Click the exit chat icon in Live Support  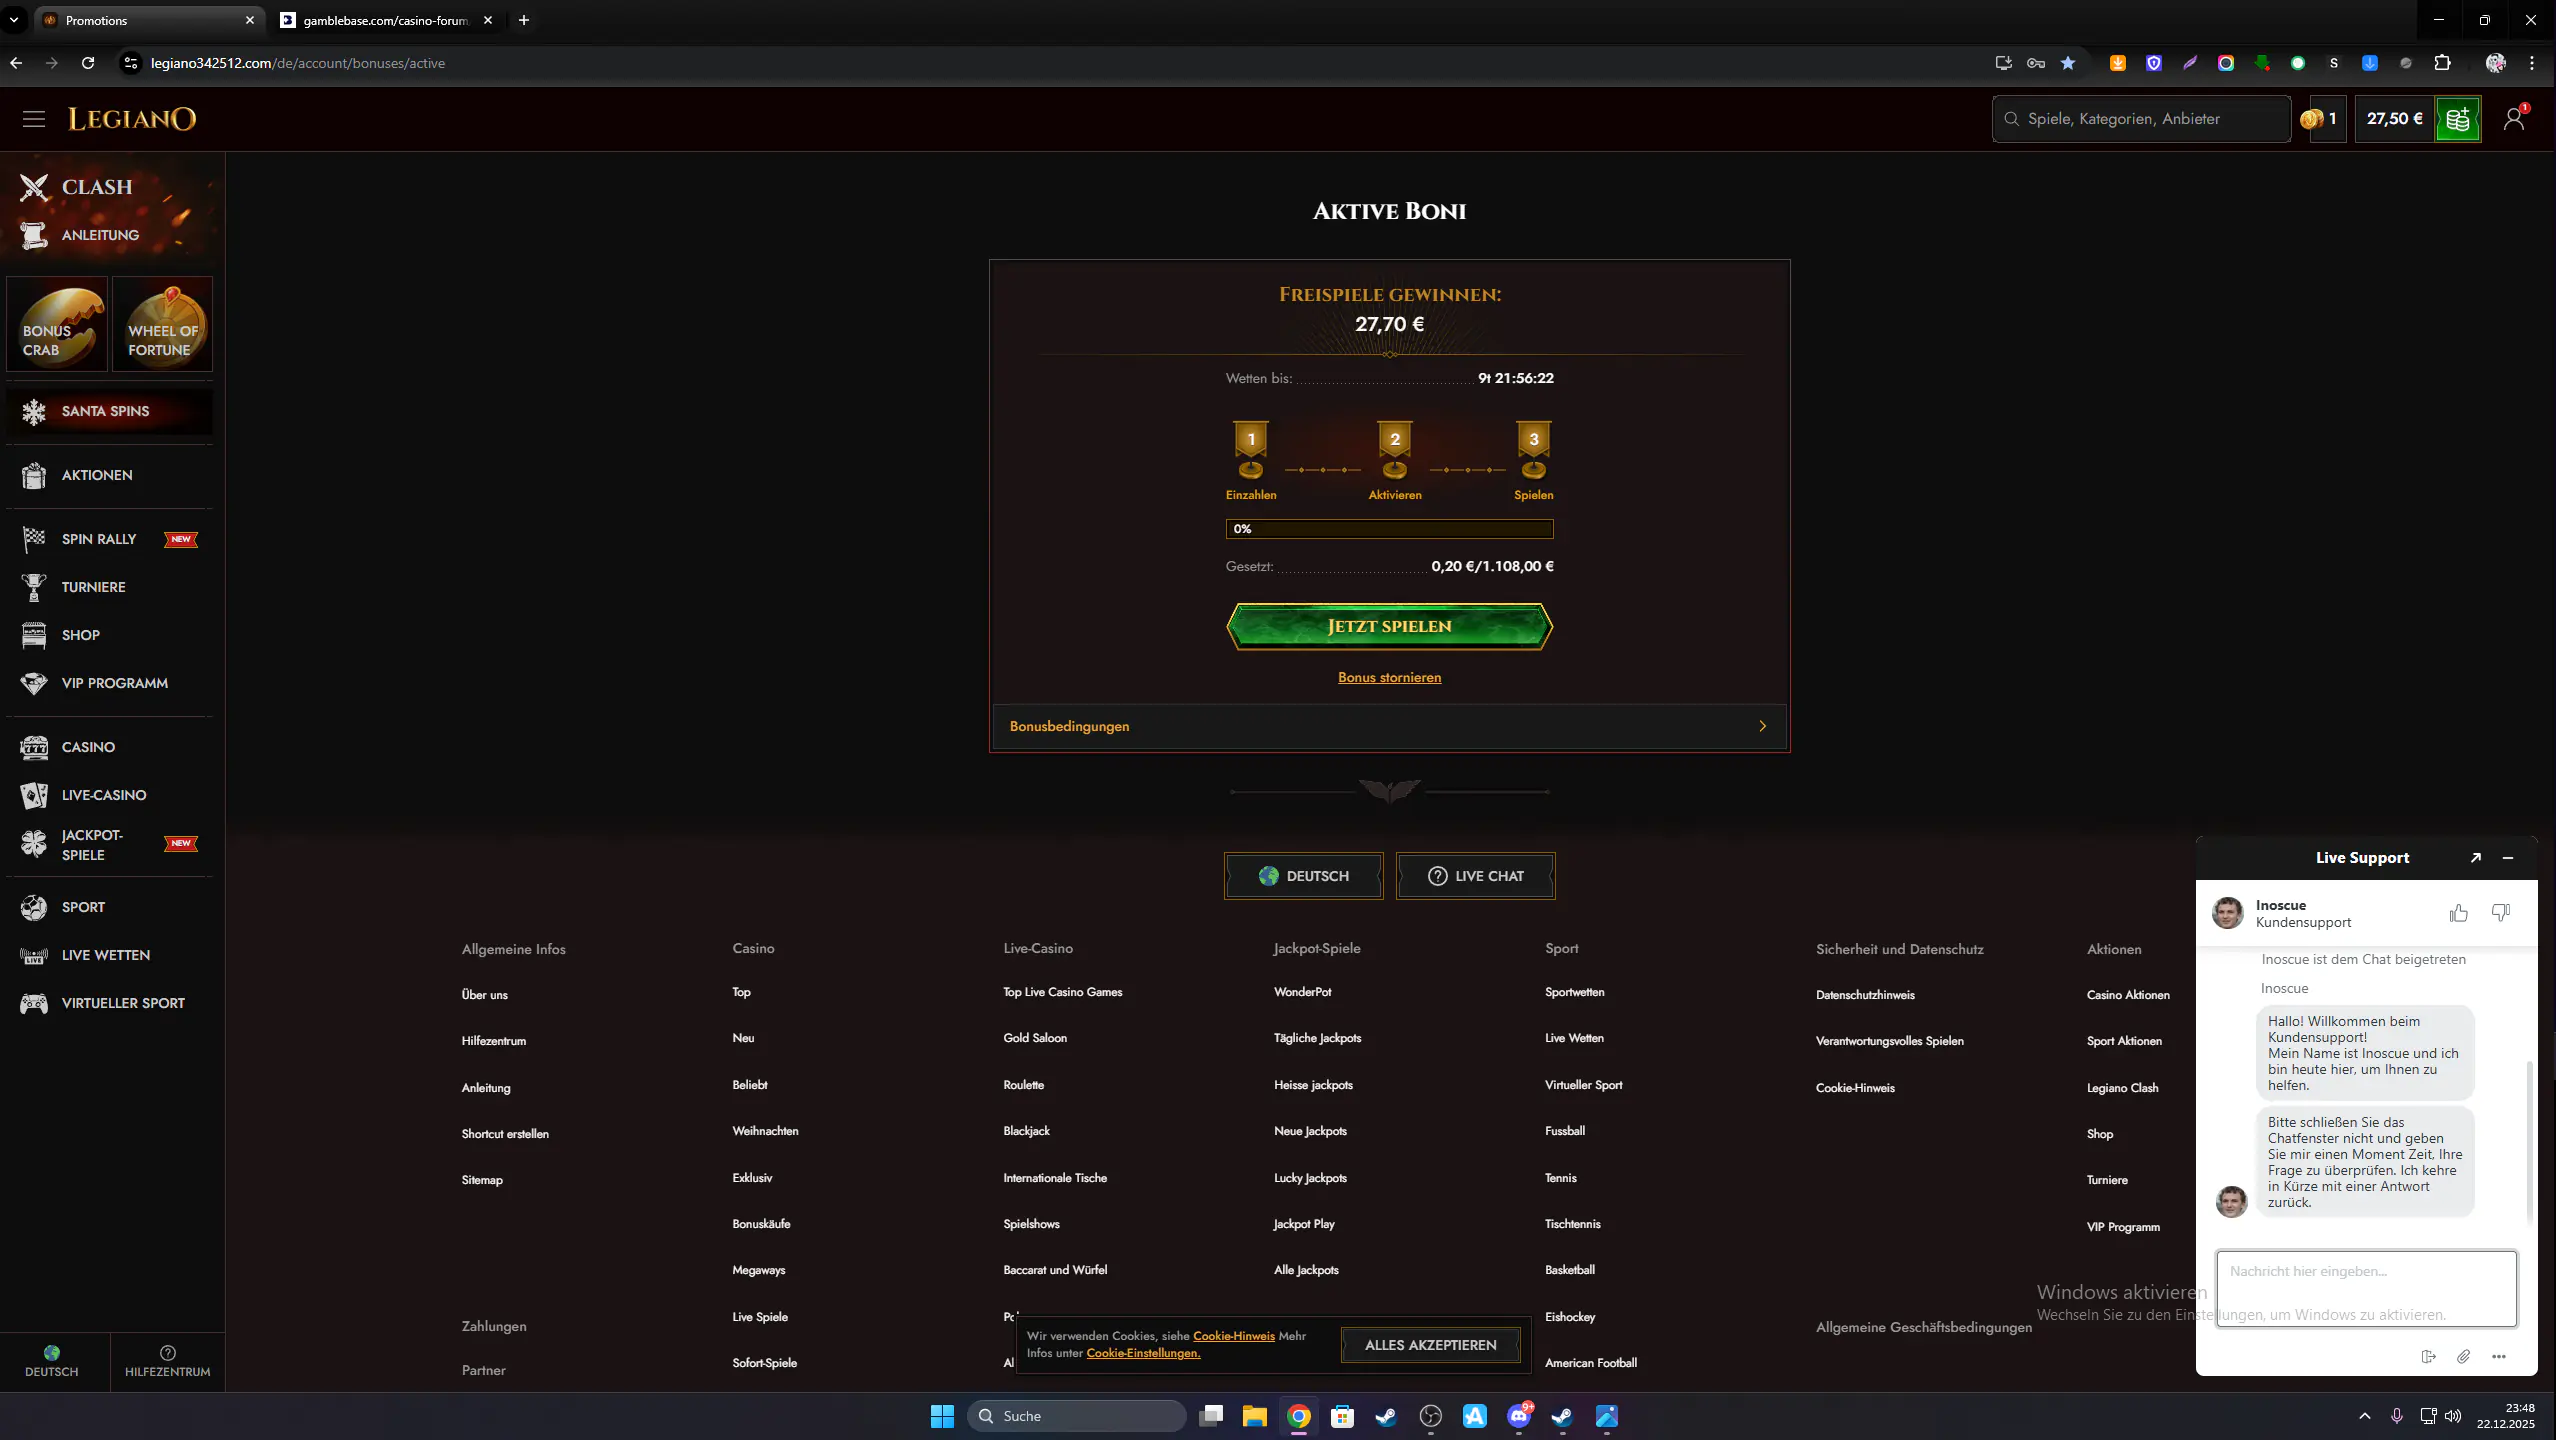click(2429, 1357)
